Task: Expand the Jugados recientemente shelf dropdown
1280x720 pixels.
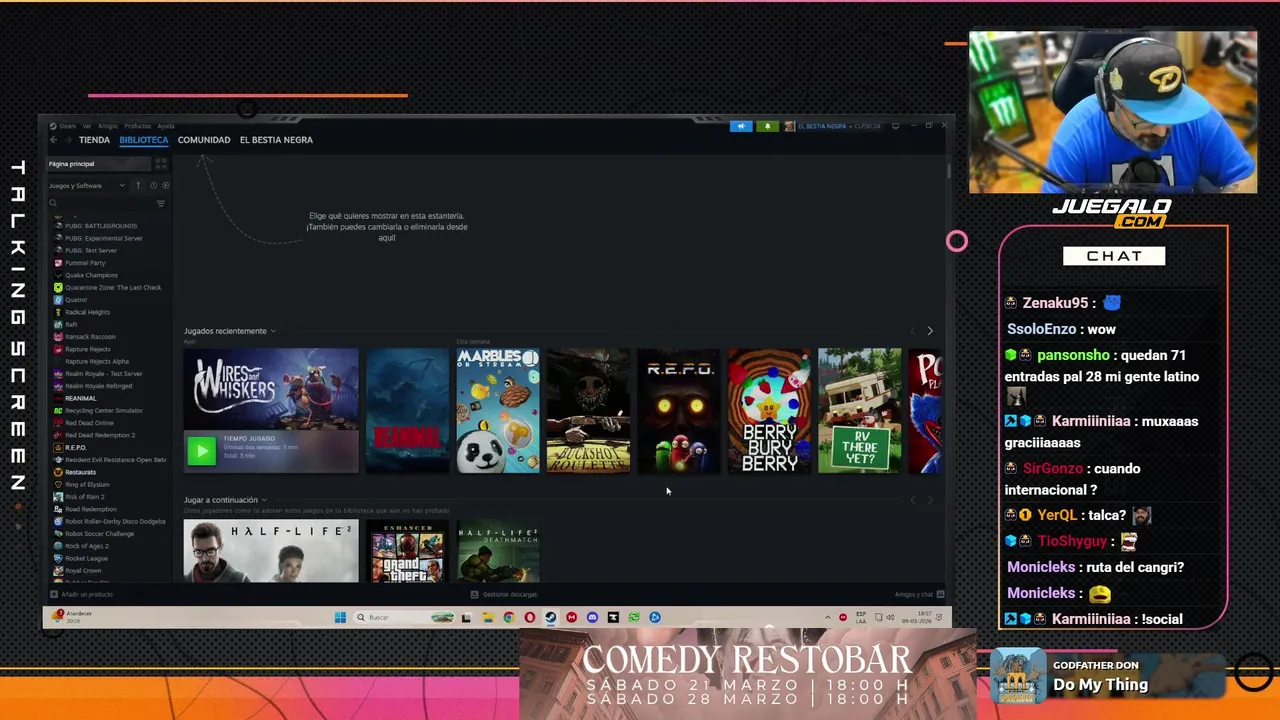Action: [x=273, y=331]
